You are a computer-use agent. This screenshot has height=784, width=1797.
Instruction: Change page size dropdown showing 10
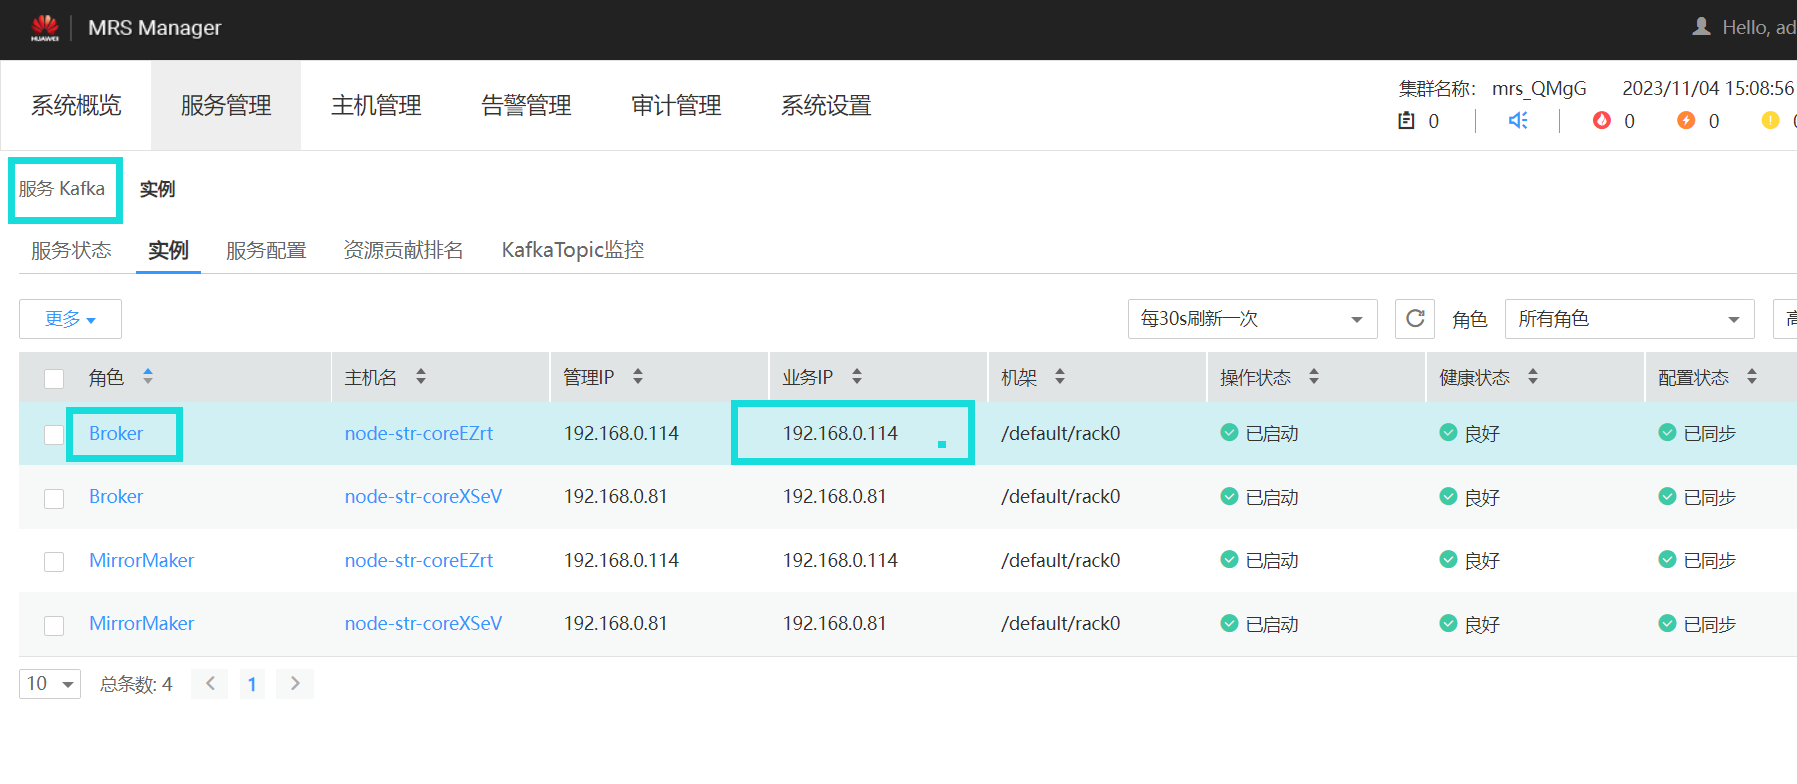click(50, 684)
